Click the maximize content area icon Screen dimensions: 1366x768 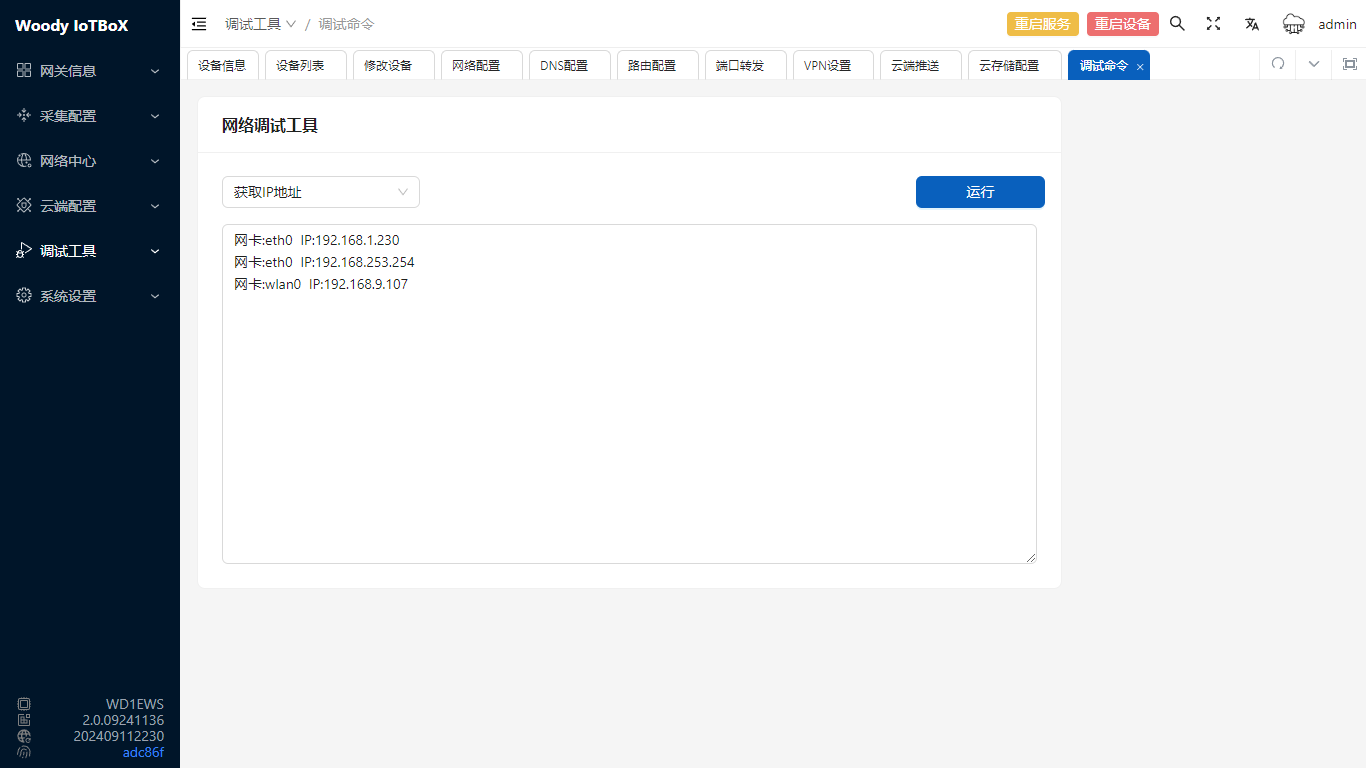coord(1349,64)
